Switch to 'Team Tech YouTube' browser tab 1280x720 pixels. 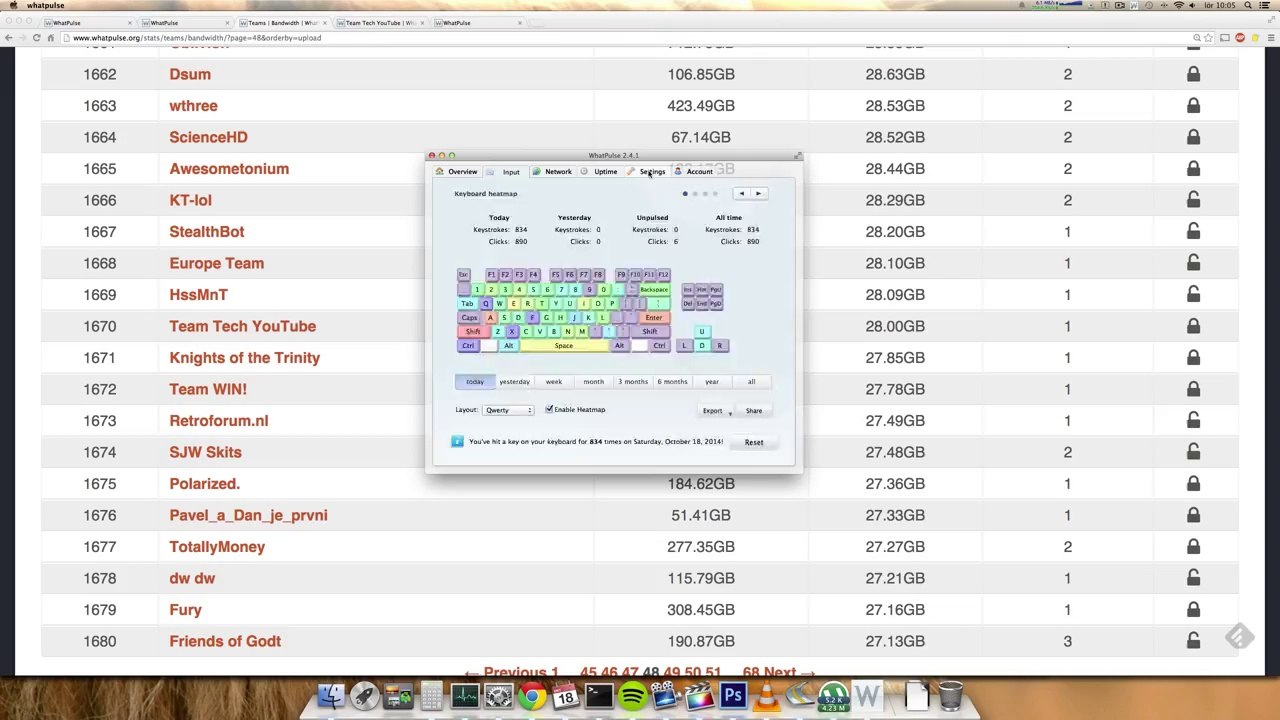click(x=379, y=23)
